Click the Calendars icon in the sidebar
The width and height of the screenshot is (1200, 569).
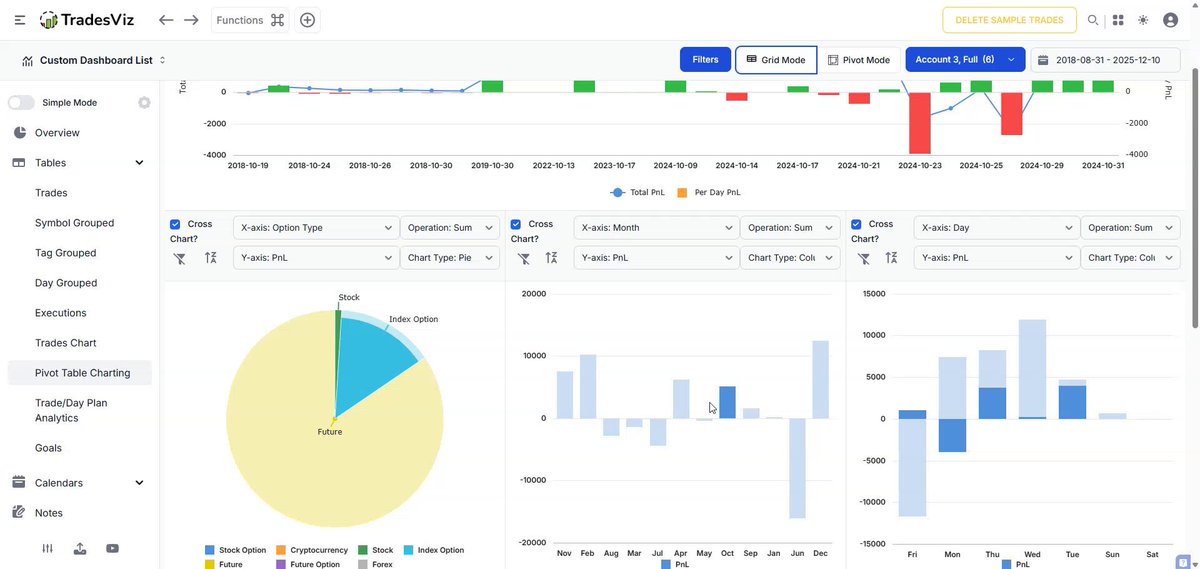tap(18, 482)
